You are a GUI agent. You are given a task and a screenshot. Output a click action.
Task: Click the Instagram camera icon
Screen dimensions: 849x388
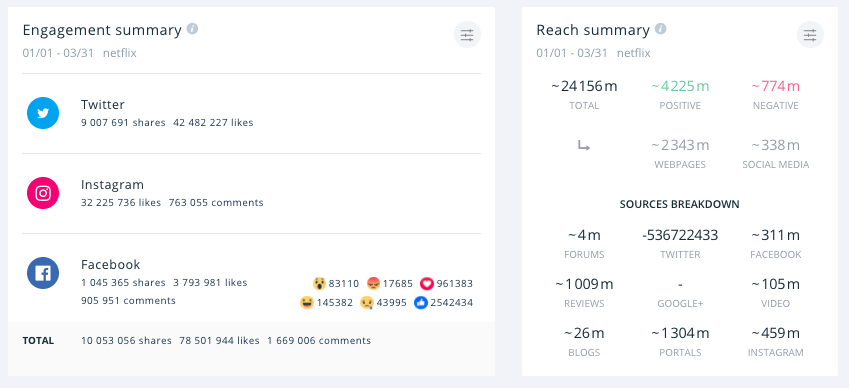click(x=43, y=193)
